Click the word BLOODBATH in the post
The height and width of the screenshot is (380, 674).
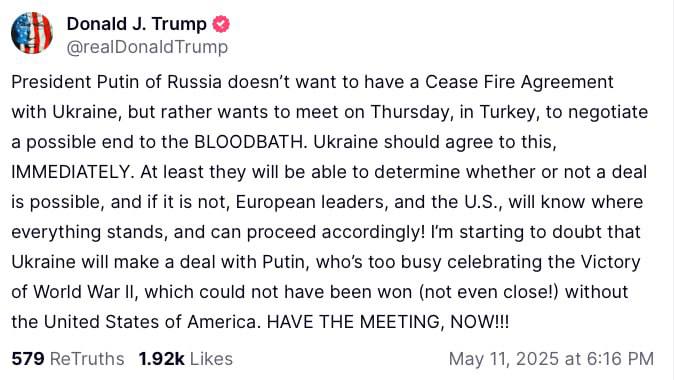249,142
